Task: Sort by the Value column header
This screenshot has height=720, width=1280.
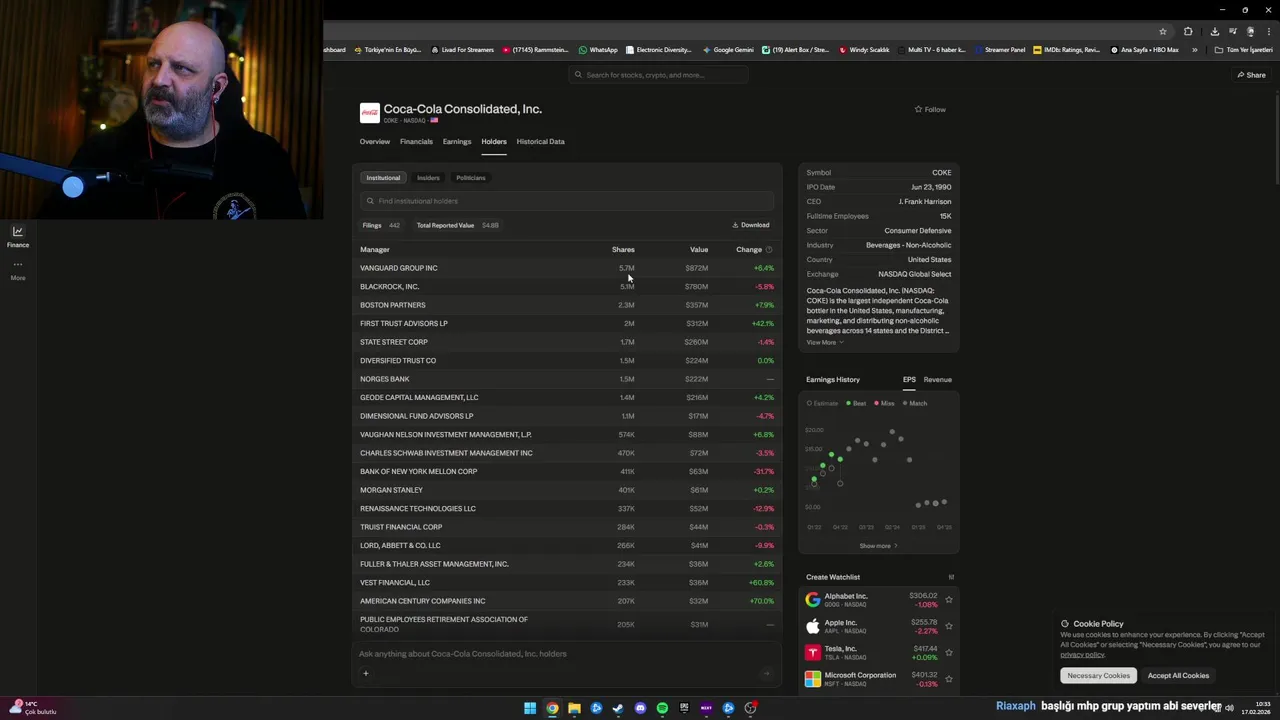Action: [x=699, y=250]
